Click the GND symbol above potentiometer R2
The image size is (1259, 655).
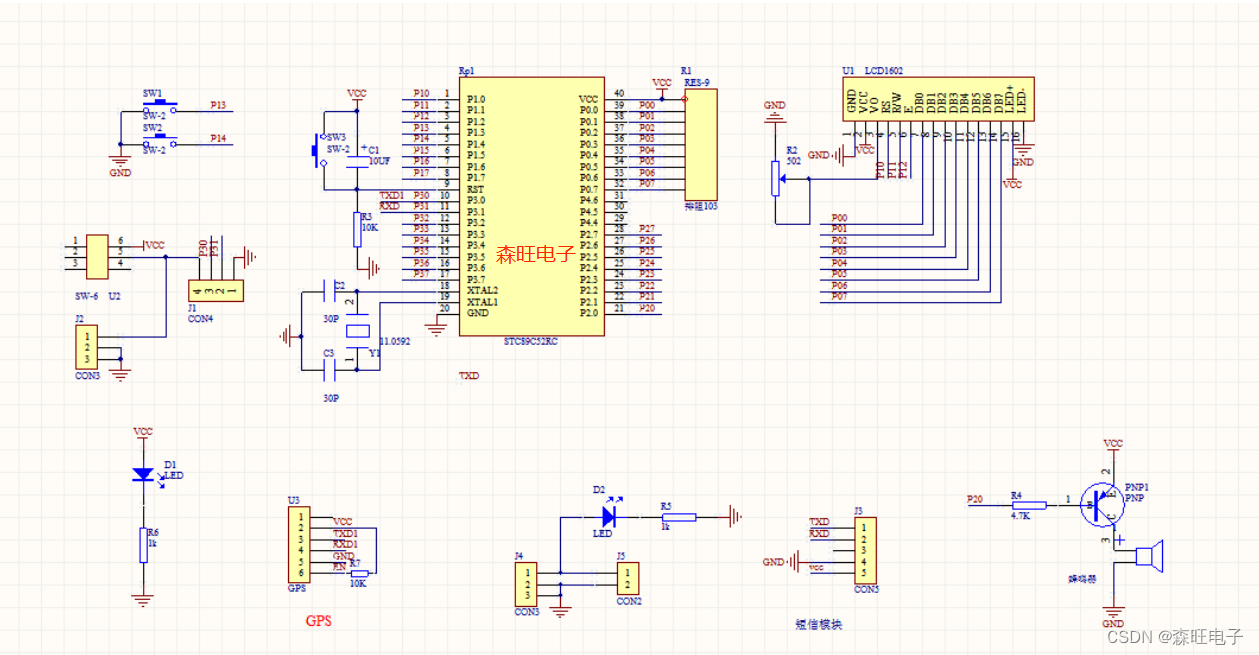click(775, 111)
